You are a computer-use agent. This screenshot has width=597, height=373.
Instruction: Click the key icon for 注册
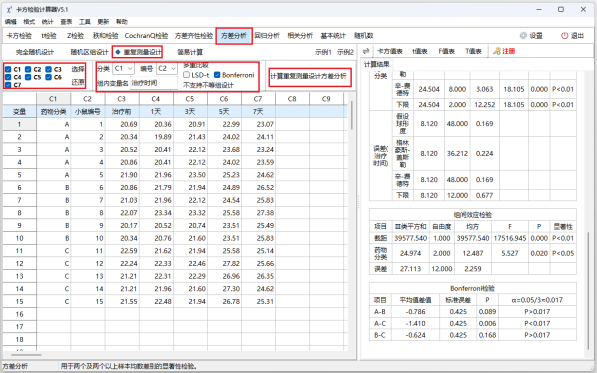[x=496, y=51]
